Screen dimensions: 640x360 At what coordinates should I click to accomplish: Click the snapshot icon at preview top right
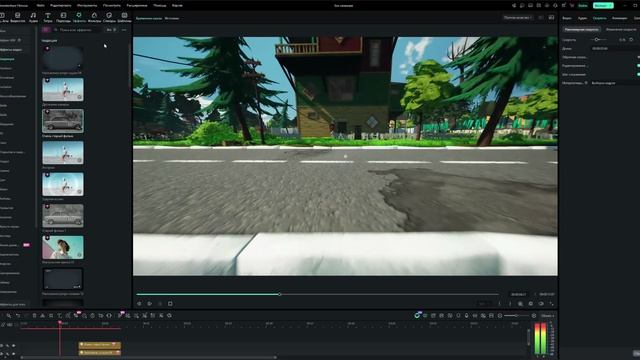click(551, 18)
